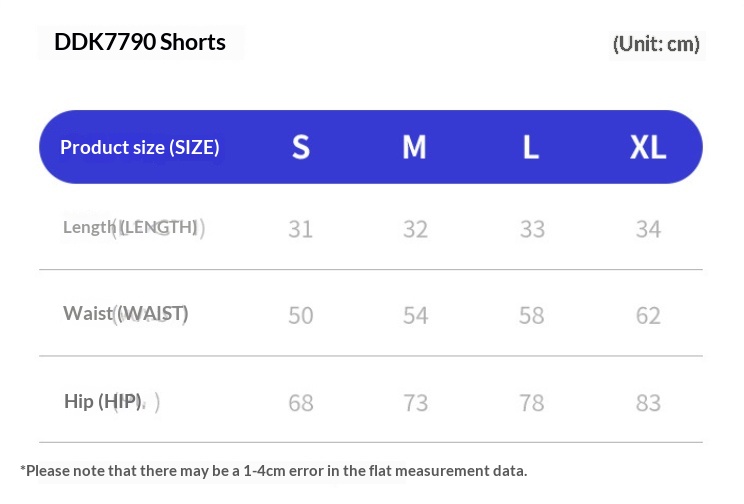Click waist value 58 for size L

pyautogui.click(x=531, y=316)
